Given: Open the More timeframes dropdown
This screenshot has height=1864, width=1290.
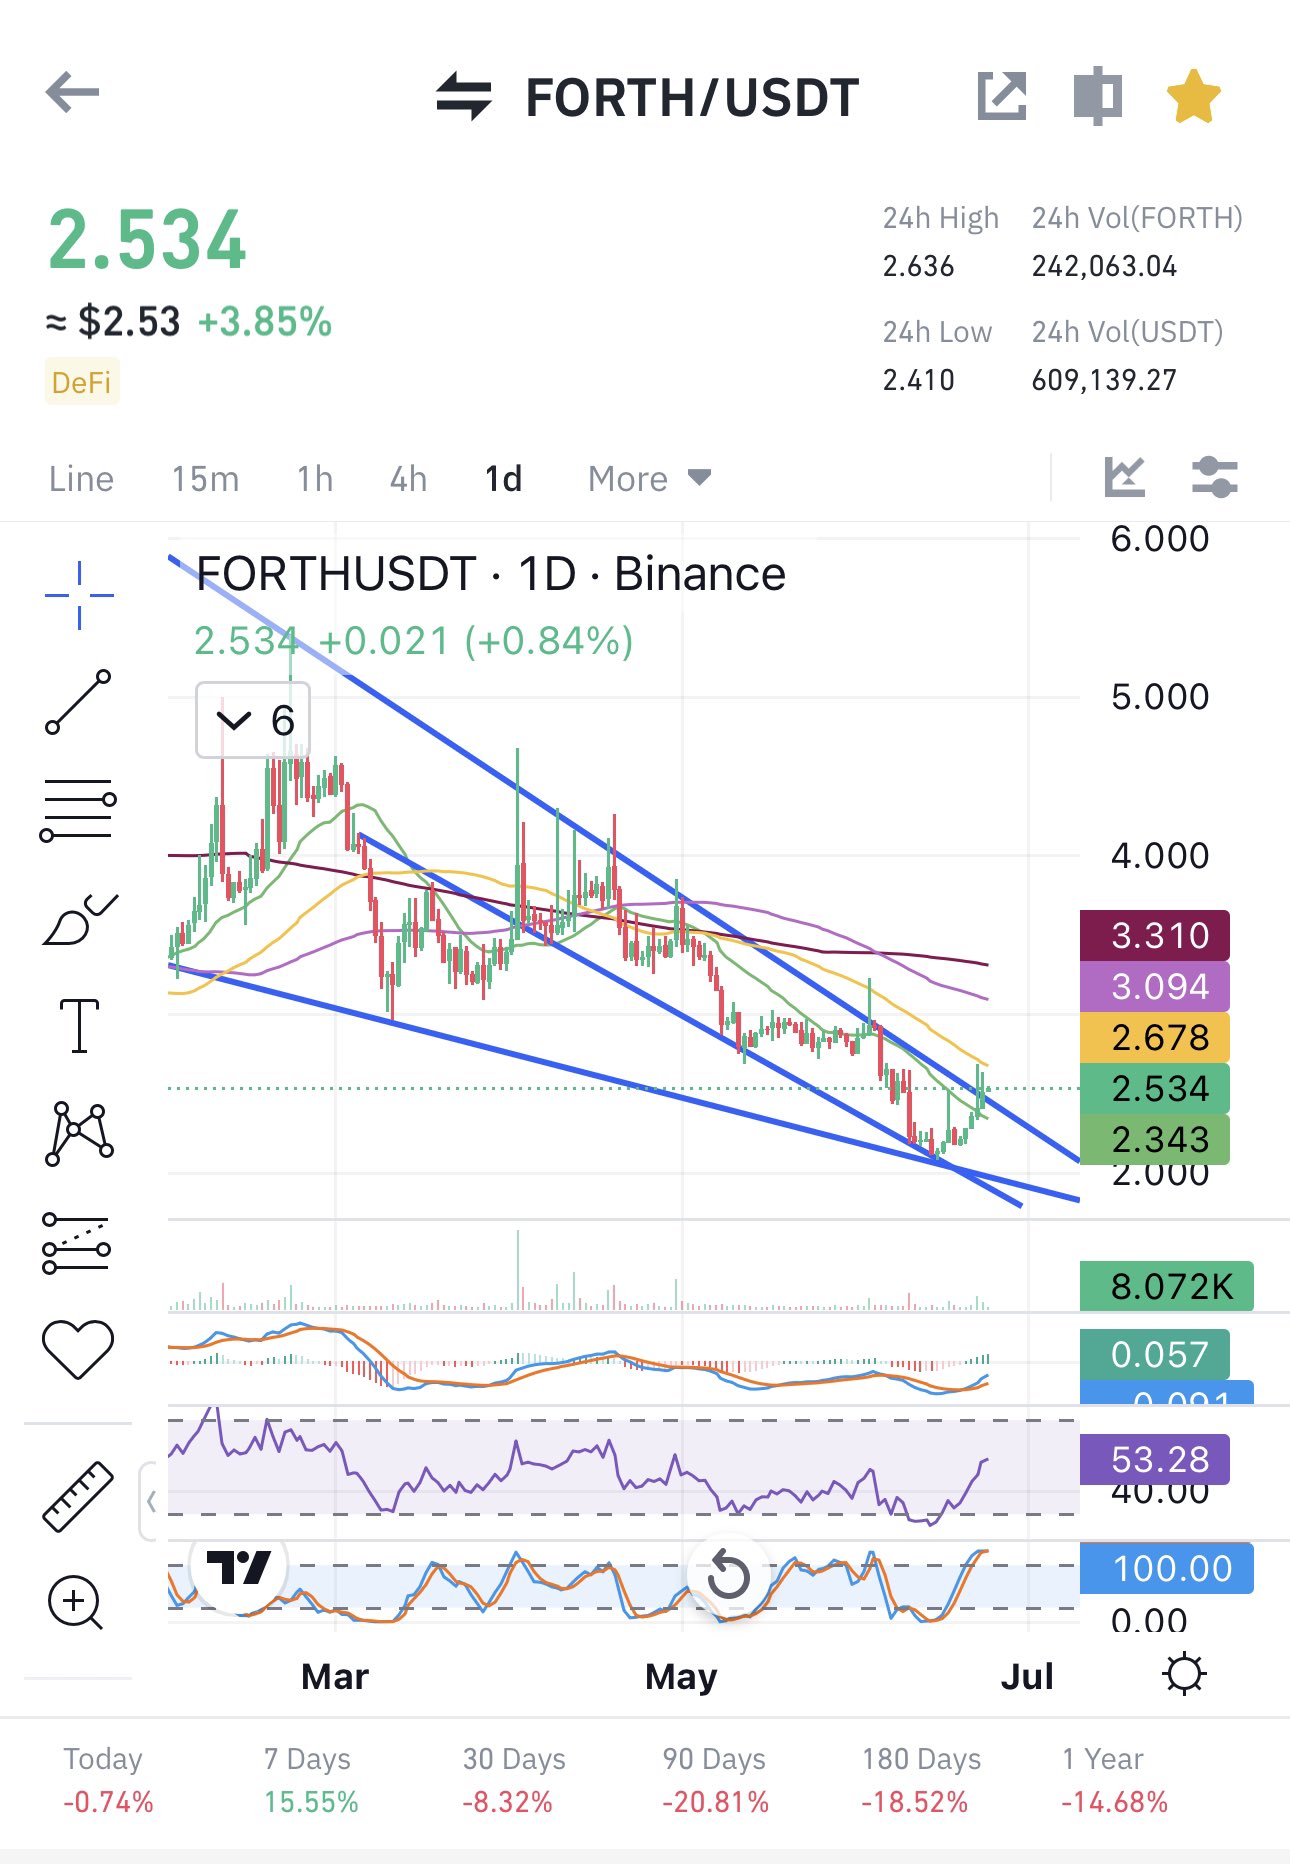Looking at the screenshot, I should point(650,479).
